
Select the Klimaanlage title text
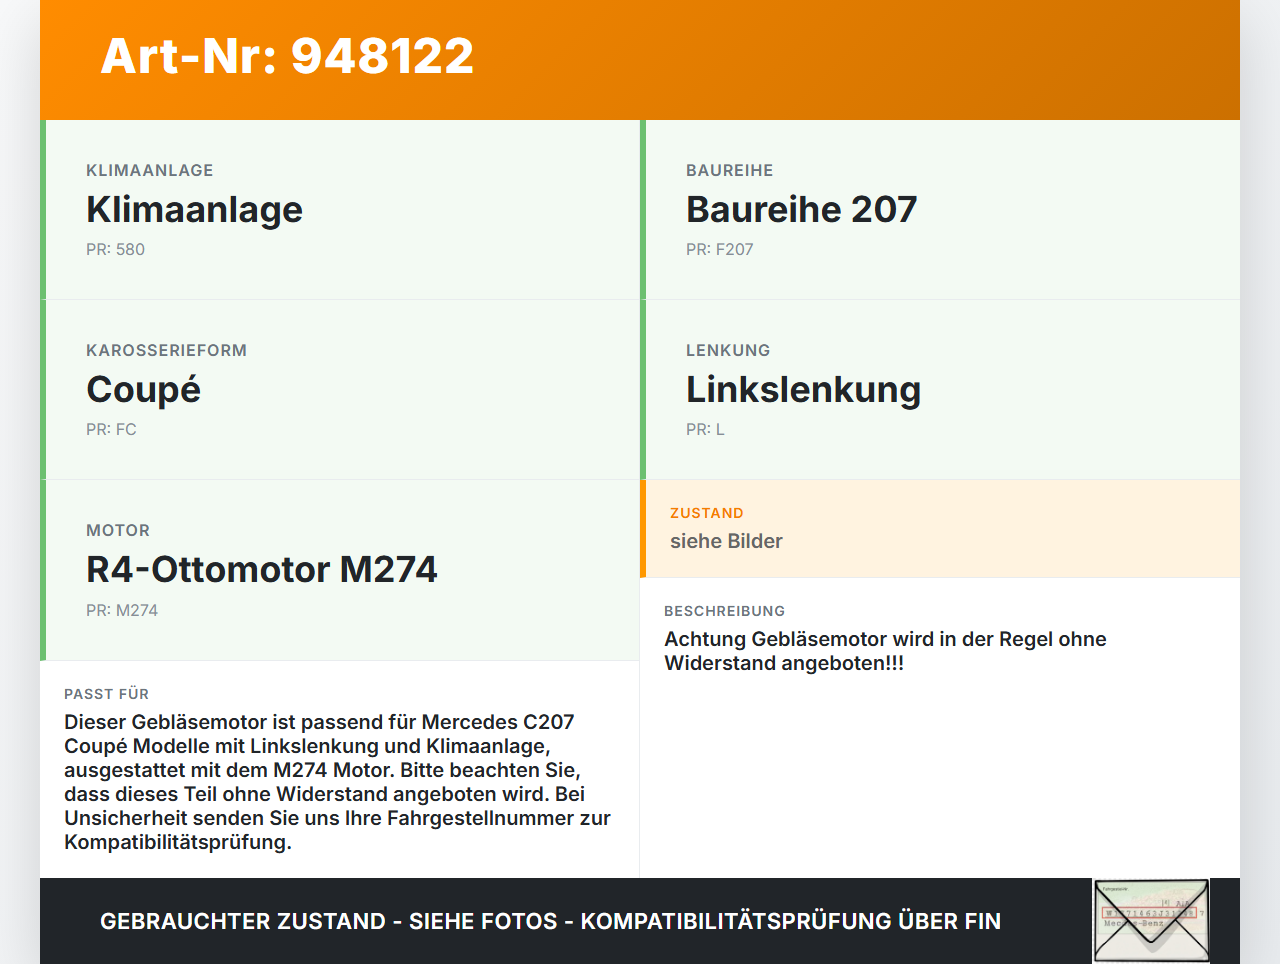[194, 210]
